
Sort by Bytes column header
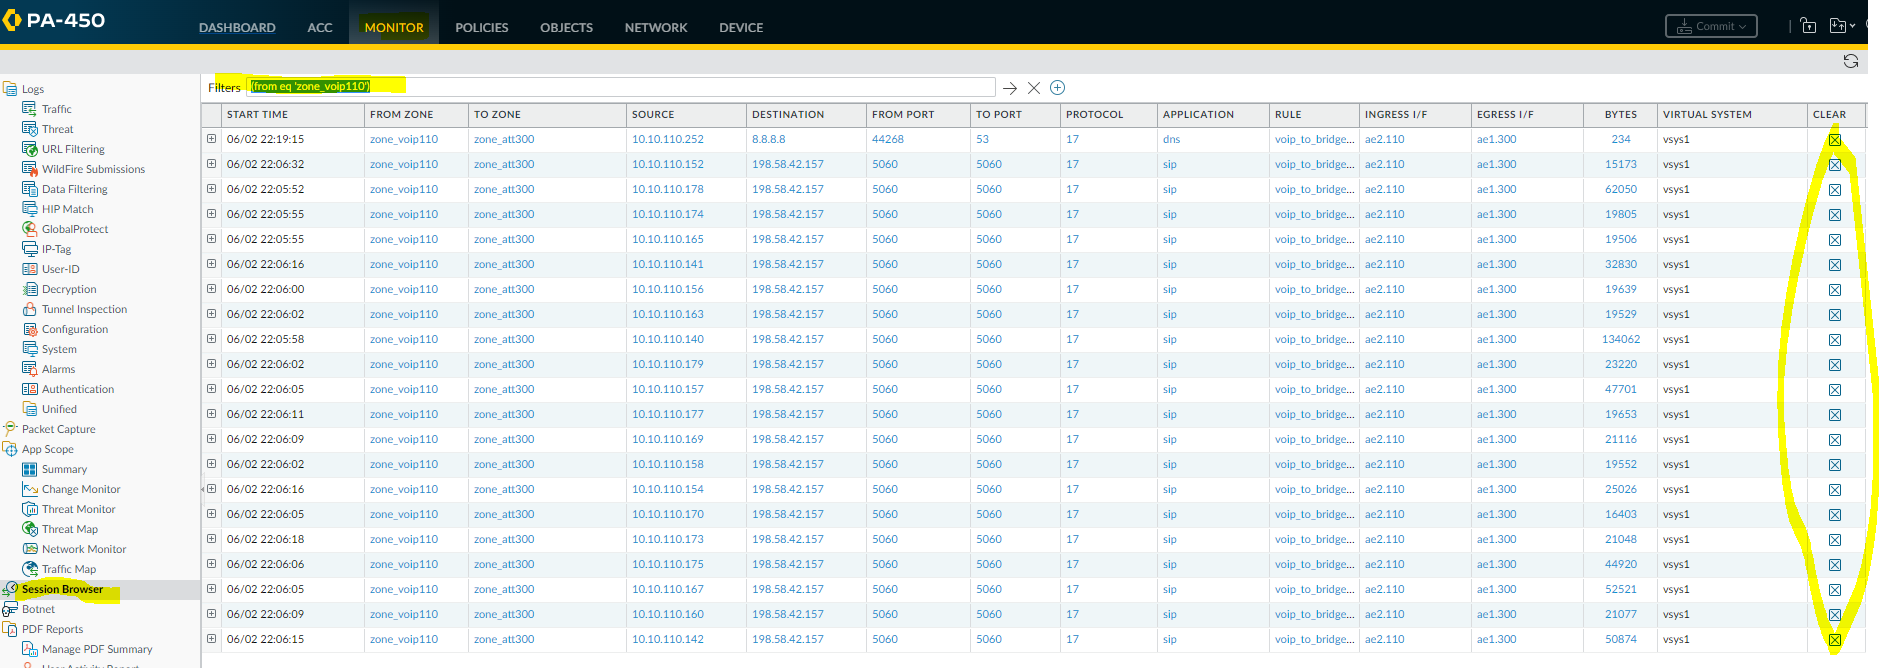[x=1621, y=115]
